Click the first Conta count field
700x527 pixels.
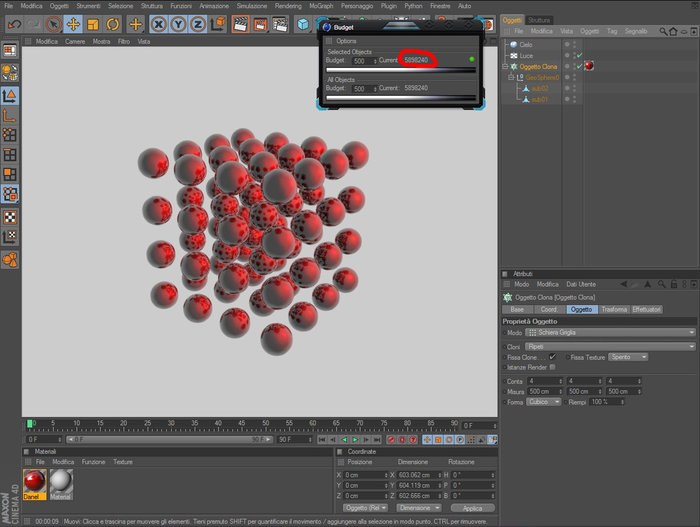(x=545, y=381)
